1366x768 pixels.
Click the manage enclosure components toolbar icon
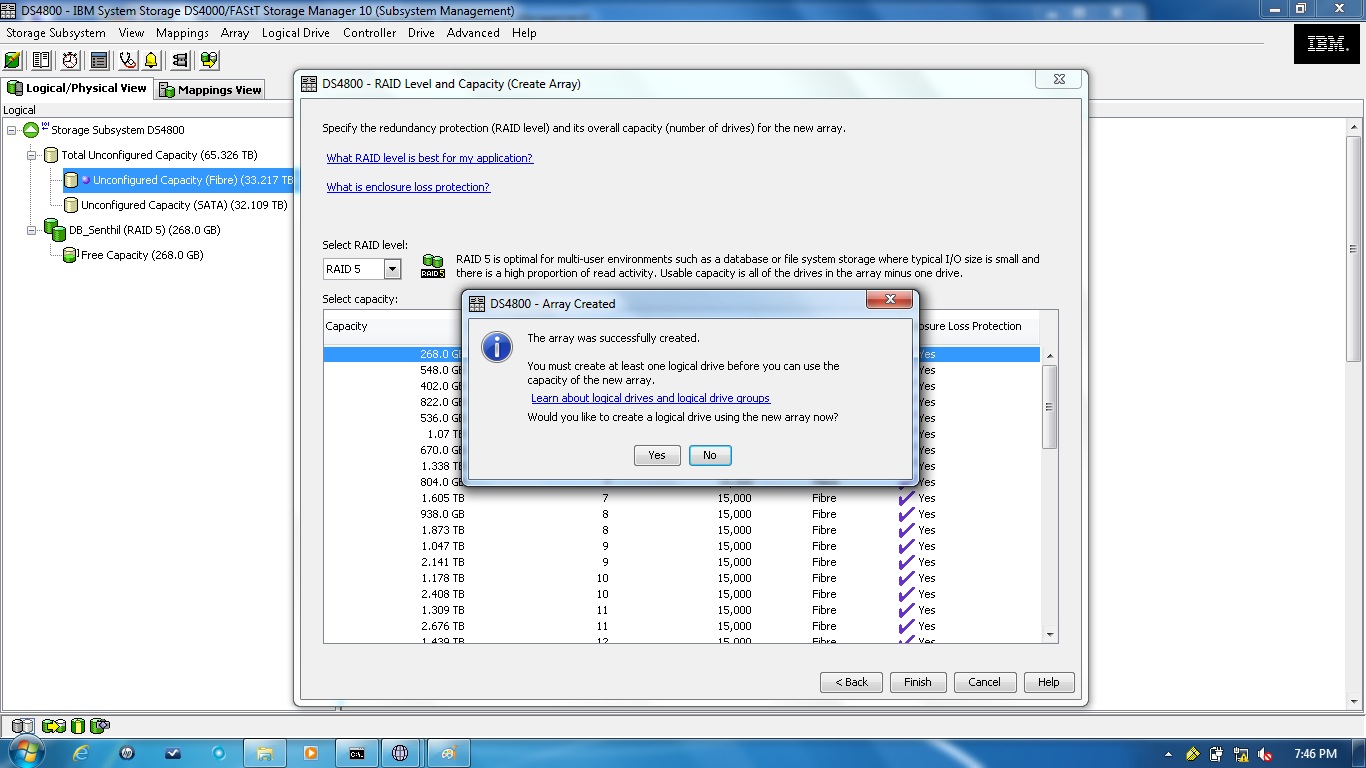209,60
